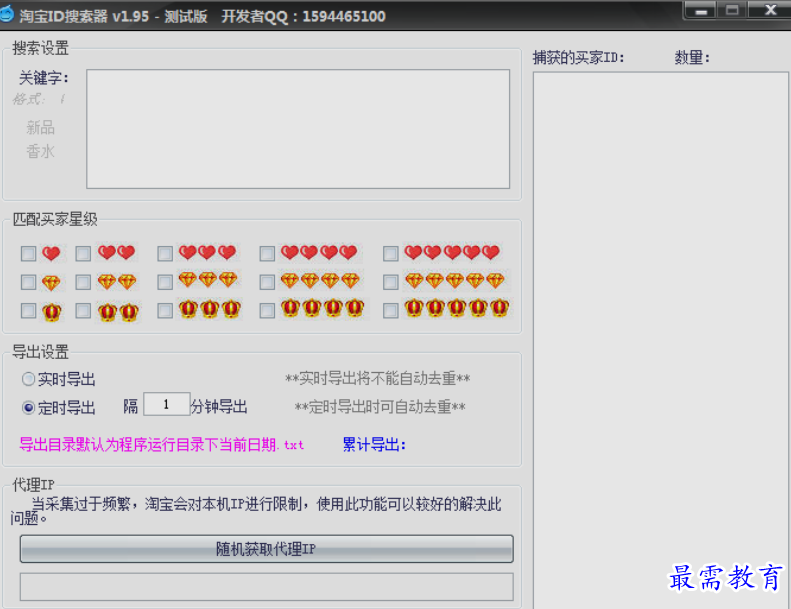Image resolution: width=791 pixels, height=609 pixels.
Task: Click the five crowns rating icon
Action: pyautogui.click(x=457, y=308)
